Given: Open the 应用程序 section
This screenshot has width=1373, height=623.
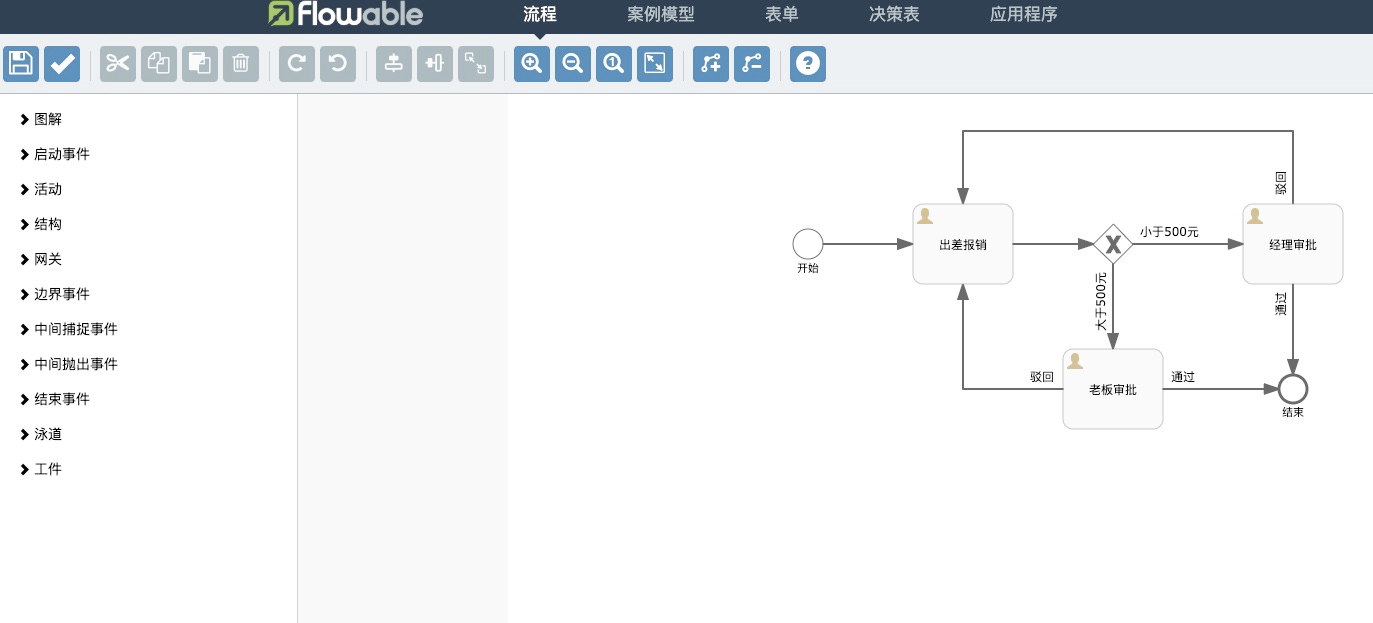Looking at the screenshot, I should pos(1023,14).
